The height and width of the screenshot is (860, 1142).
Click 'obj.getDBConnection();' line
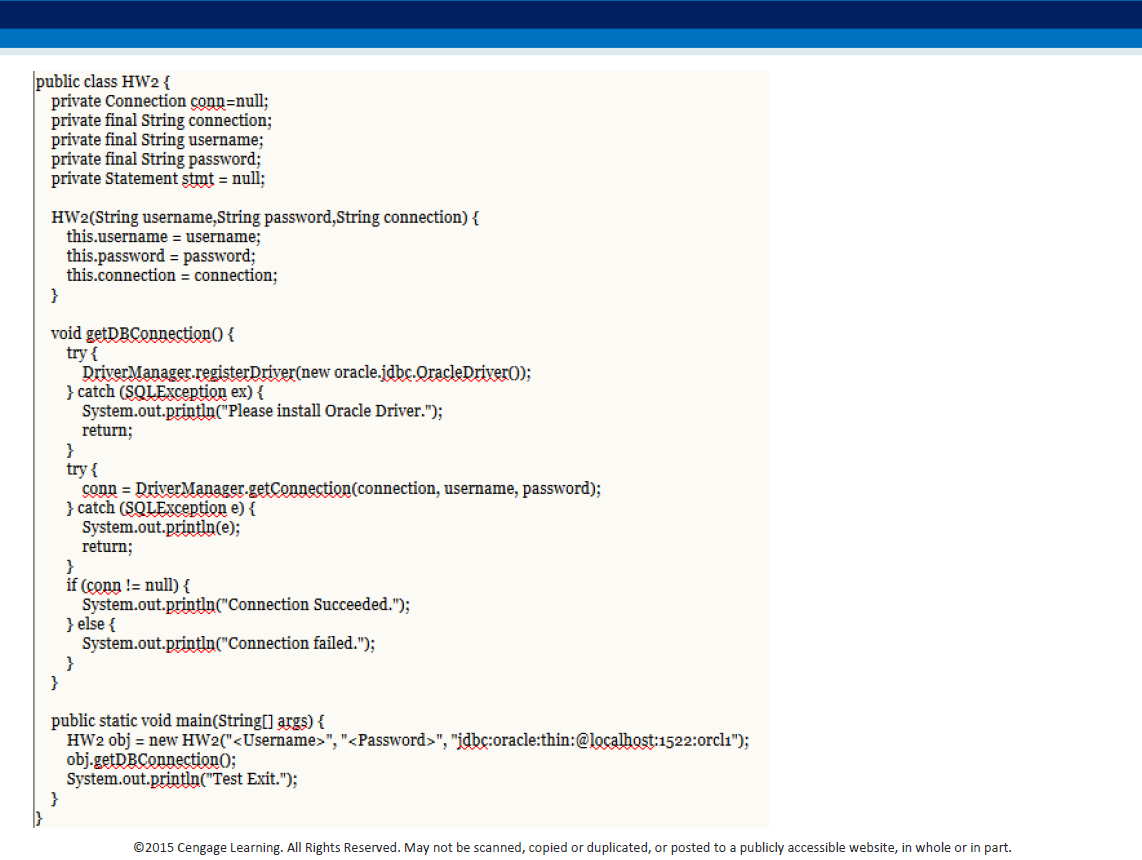(151, 760)
